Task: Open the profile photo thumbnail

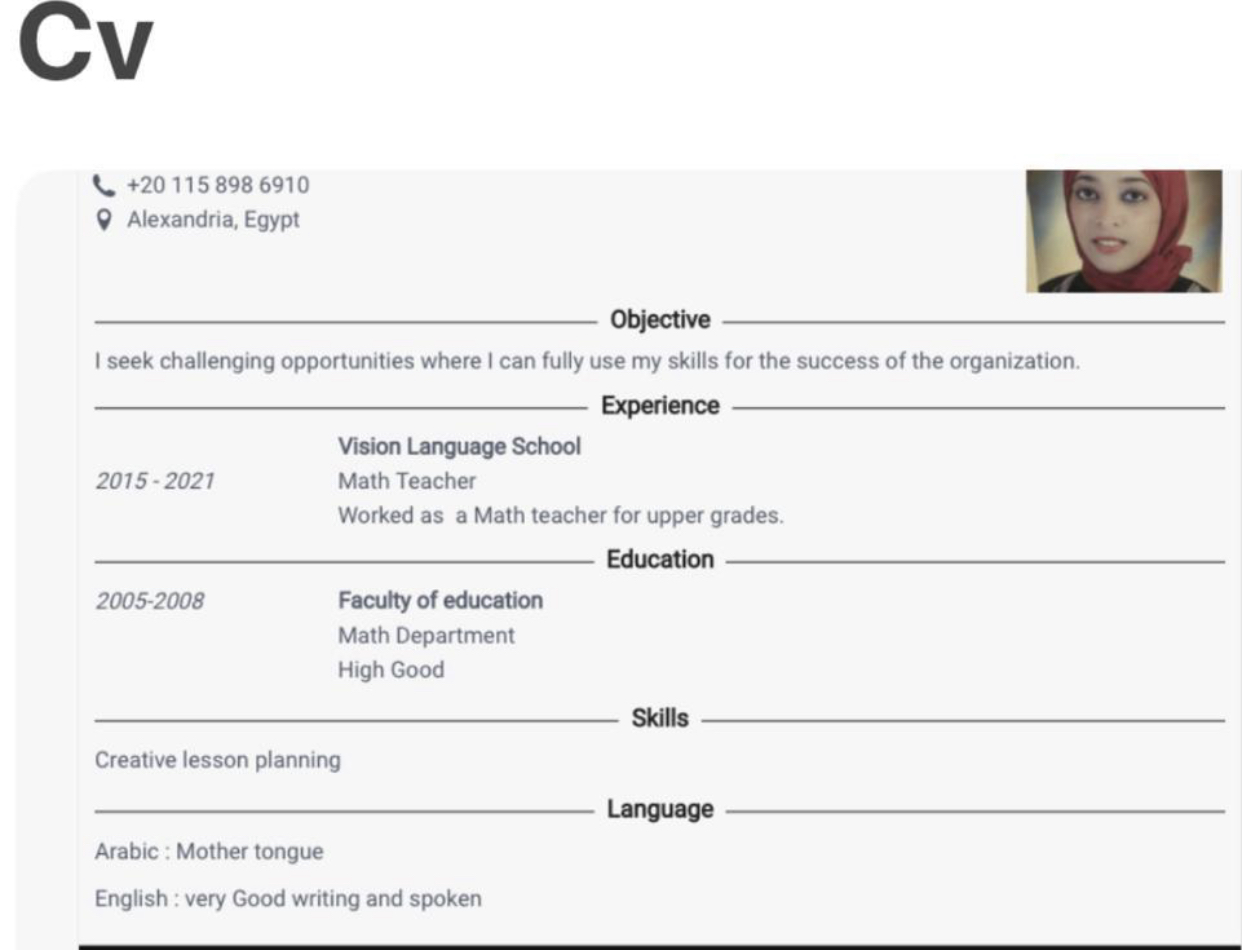Action: 1124,231
